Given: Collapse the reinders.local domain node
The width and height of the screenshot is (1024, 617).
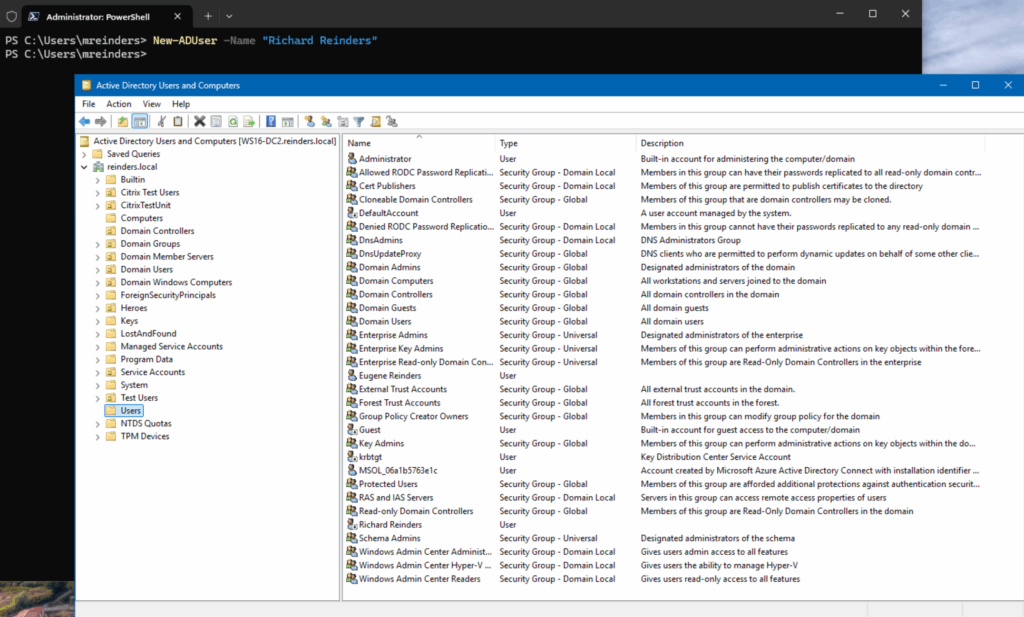Looking at the screenshot, I should [85, 167].
